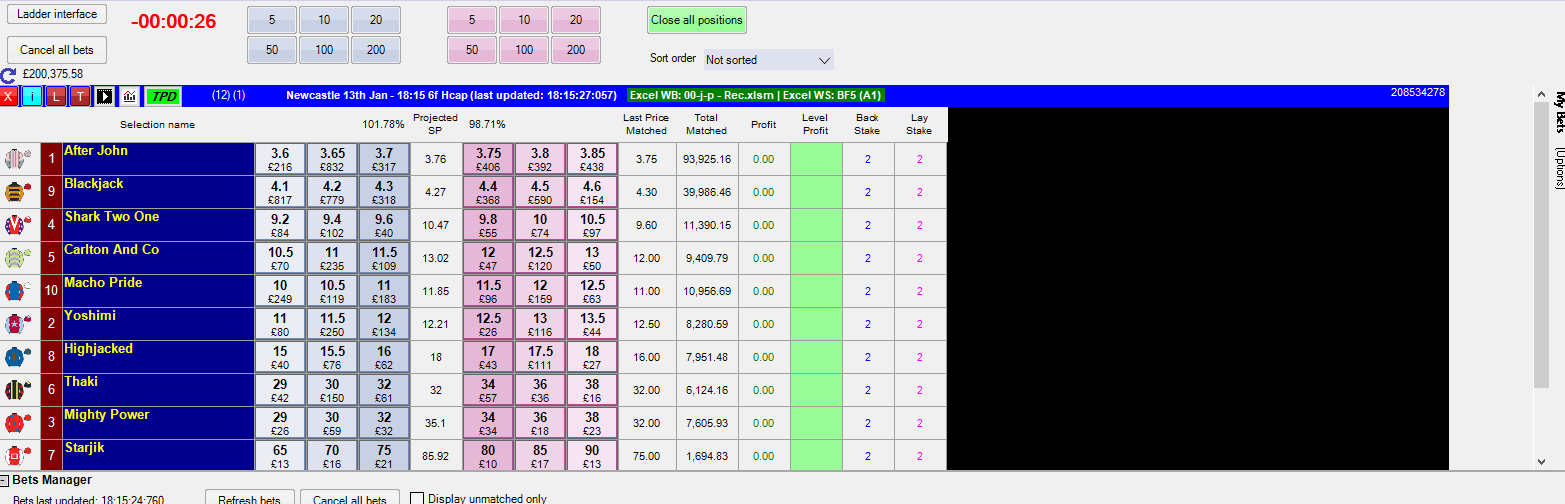Screen dimensions: 1565x504
Task: Select pink lay stake 20
Action: click(x=576, y=20)
